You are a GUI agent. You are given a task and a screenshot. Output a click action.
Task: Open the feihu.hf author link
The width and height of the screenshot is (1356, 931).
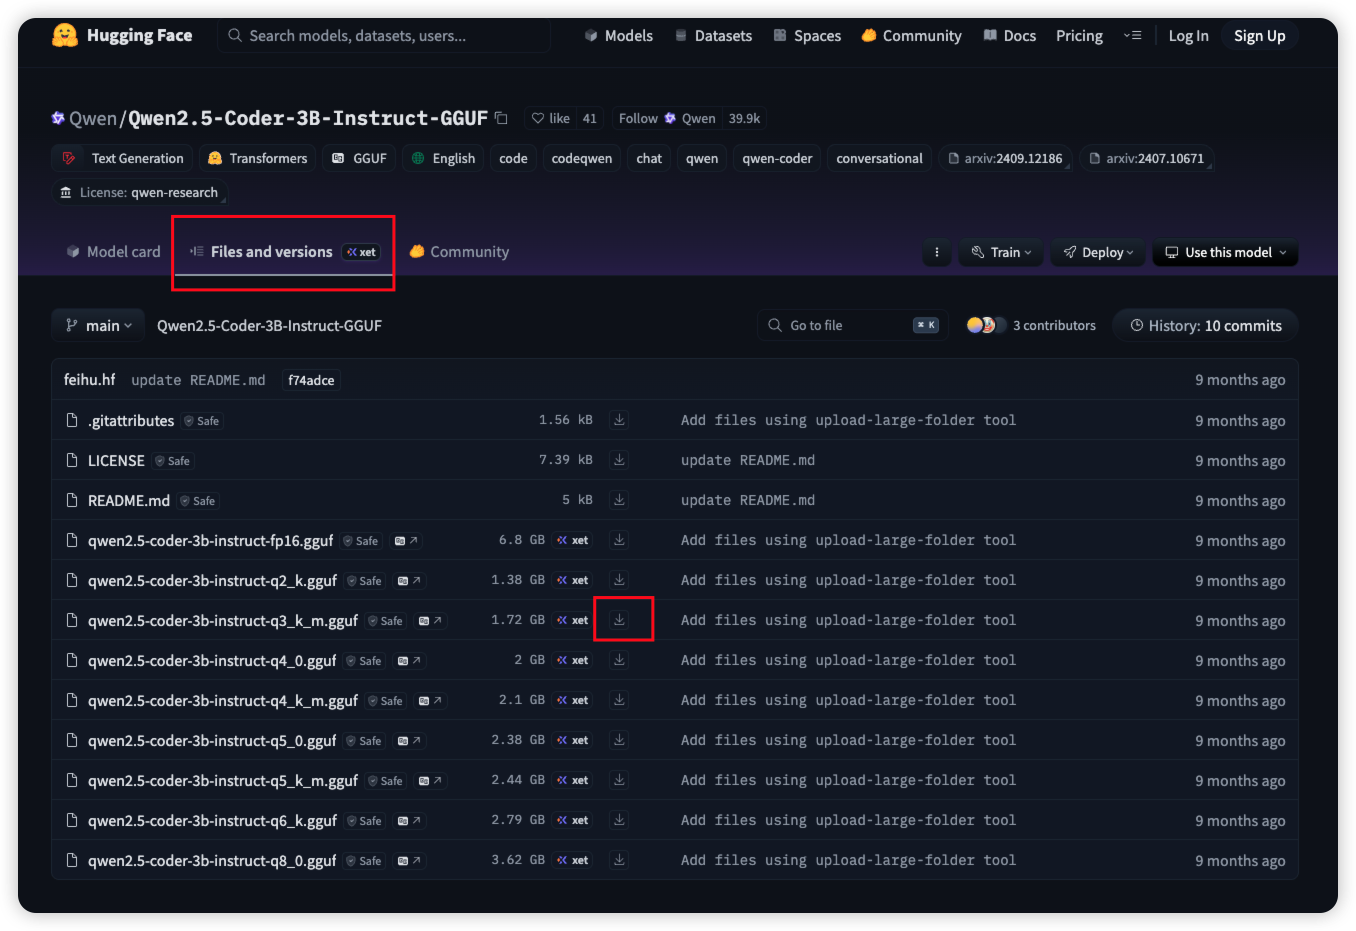(x=89, y=380)
